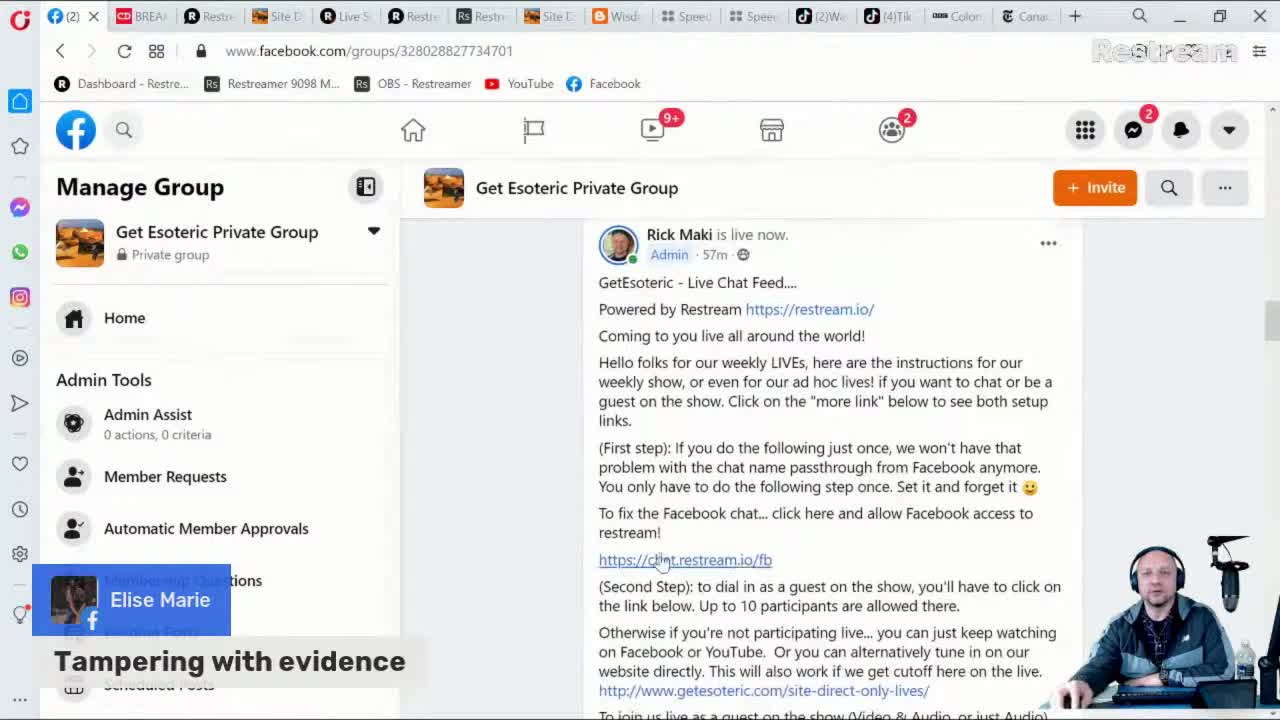The width and height of the screenshot is (1280, 720).
Task: Reload the current page
Action: click(124, 51)
